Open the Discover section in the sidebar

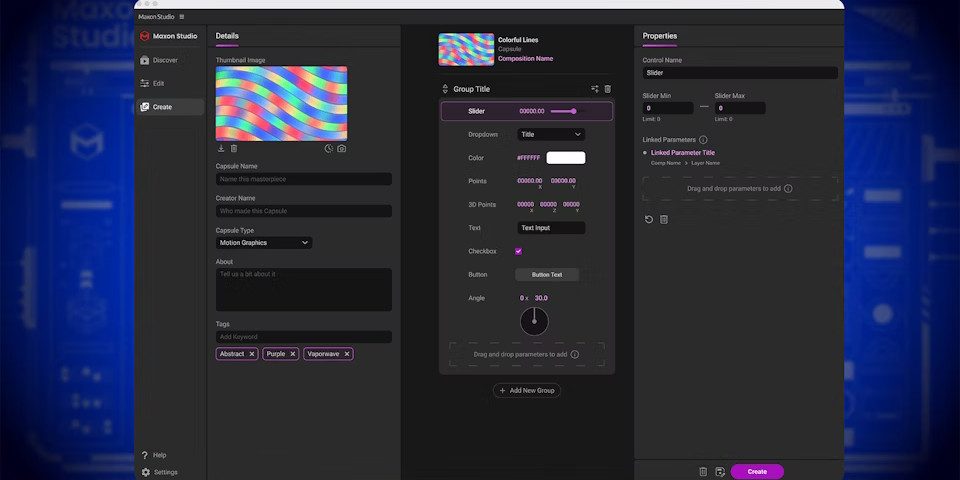165,60
